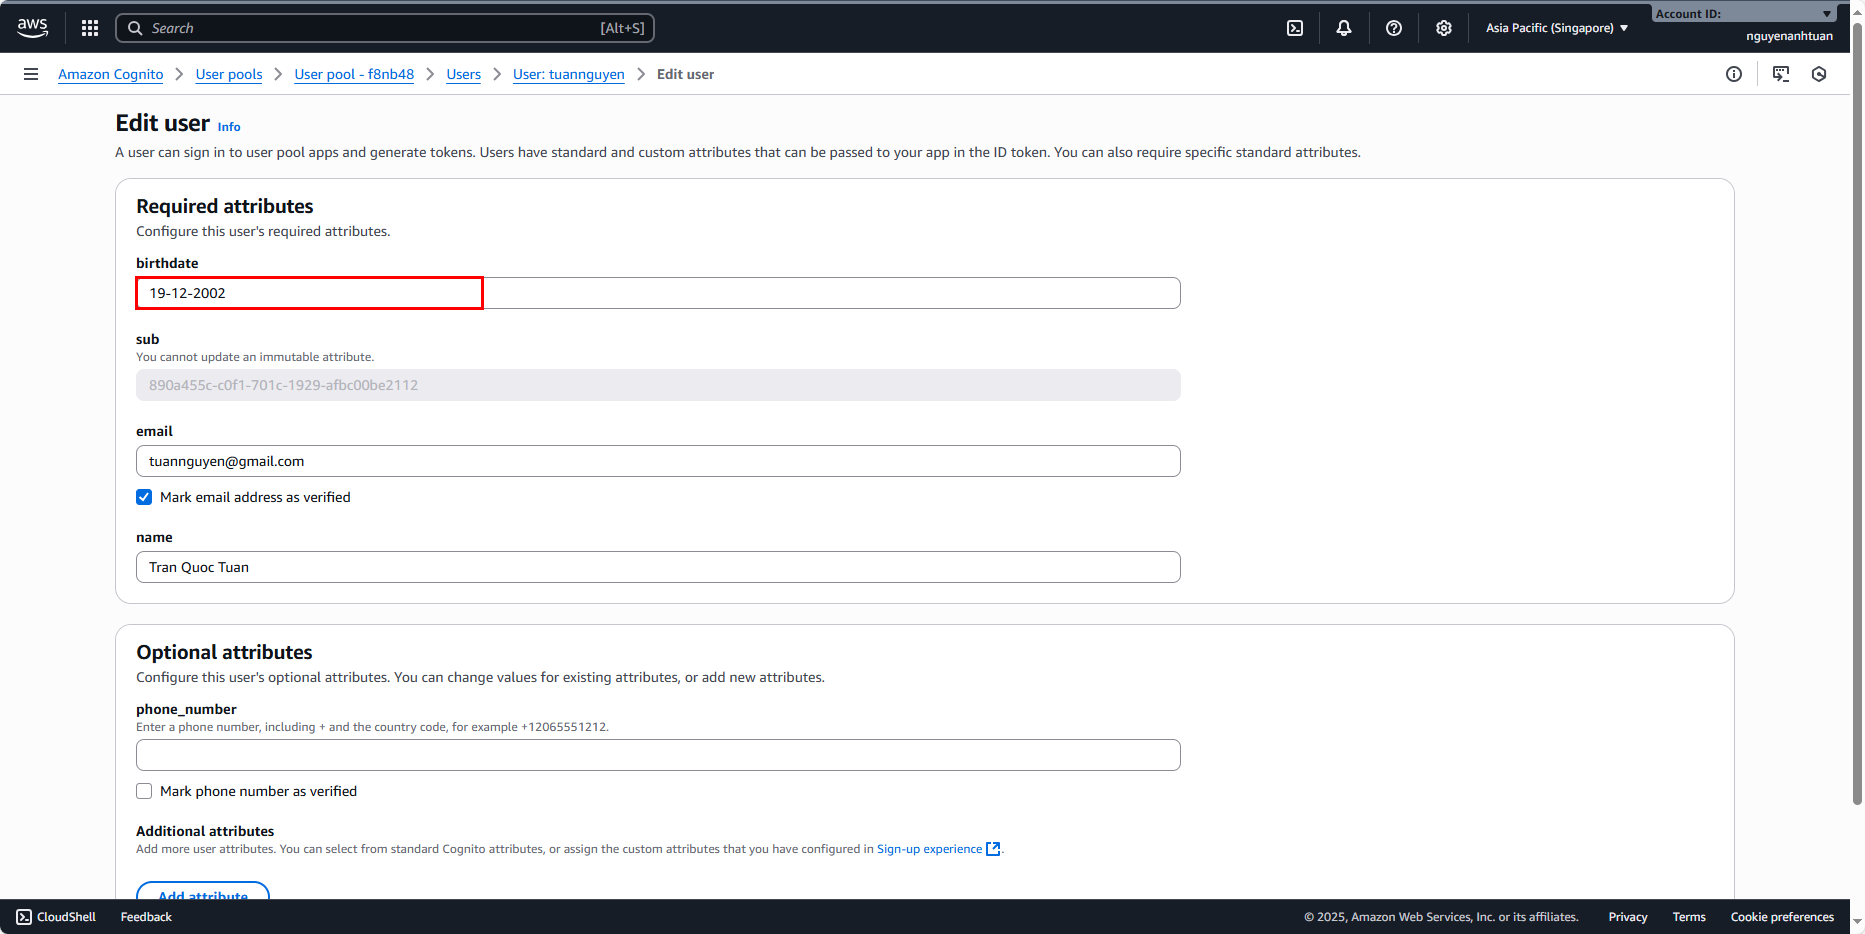Image resolution: width=1865 pixels, height=934 pixels.
Task: Go to User pools breadcrumb
Action: pyautogui.click(x=229, y=74)
